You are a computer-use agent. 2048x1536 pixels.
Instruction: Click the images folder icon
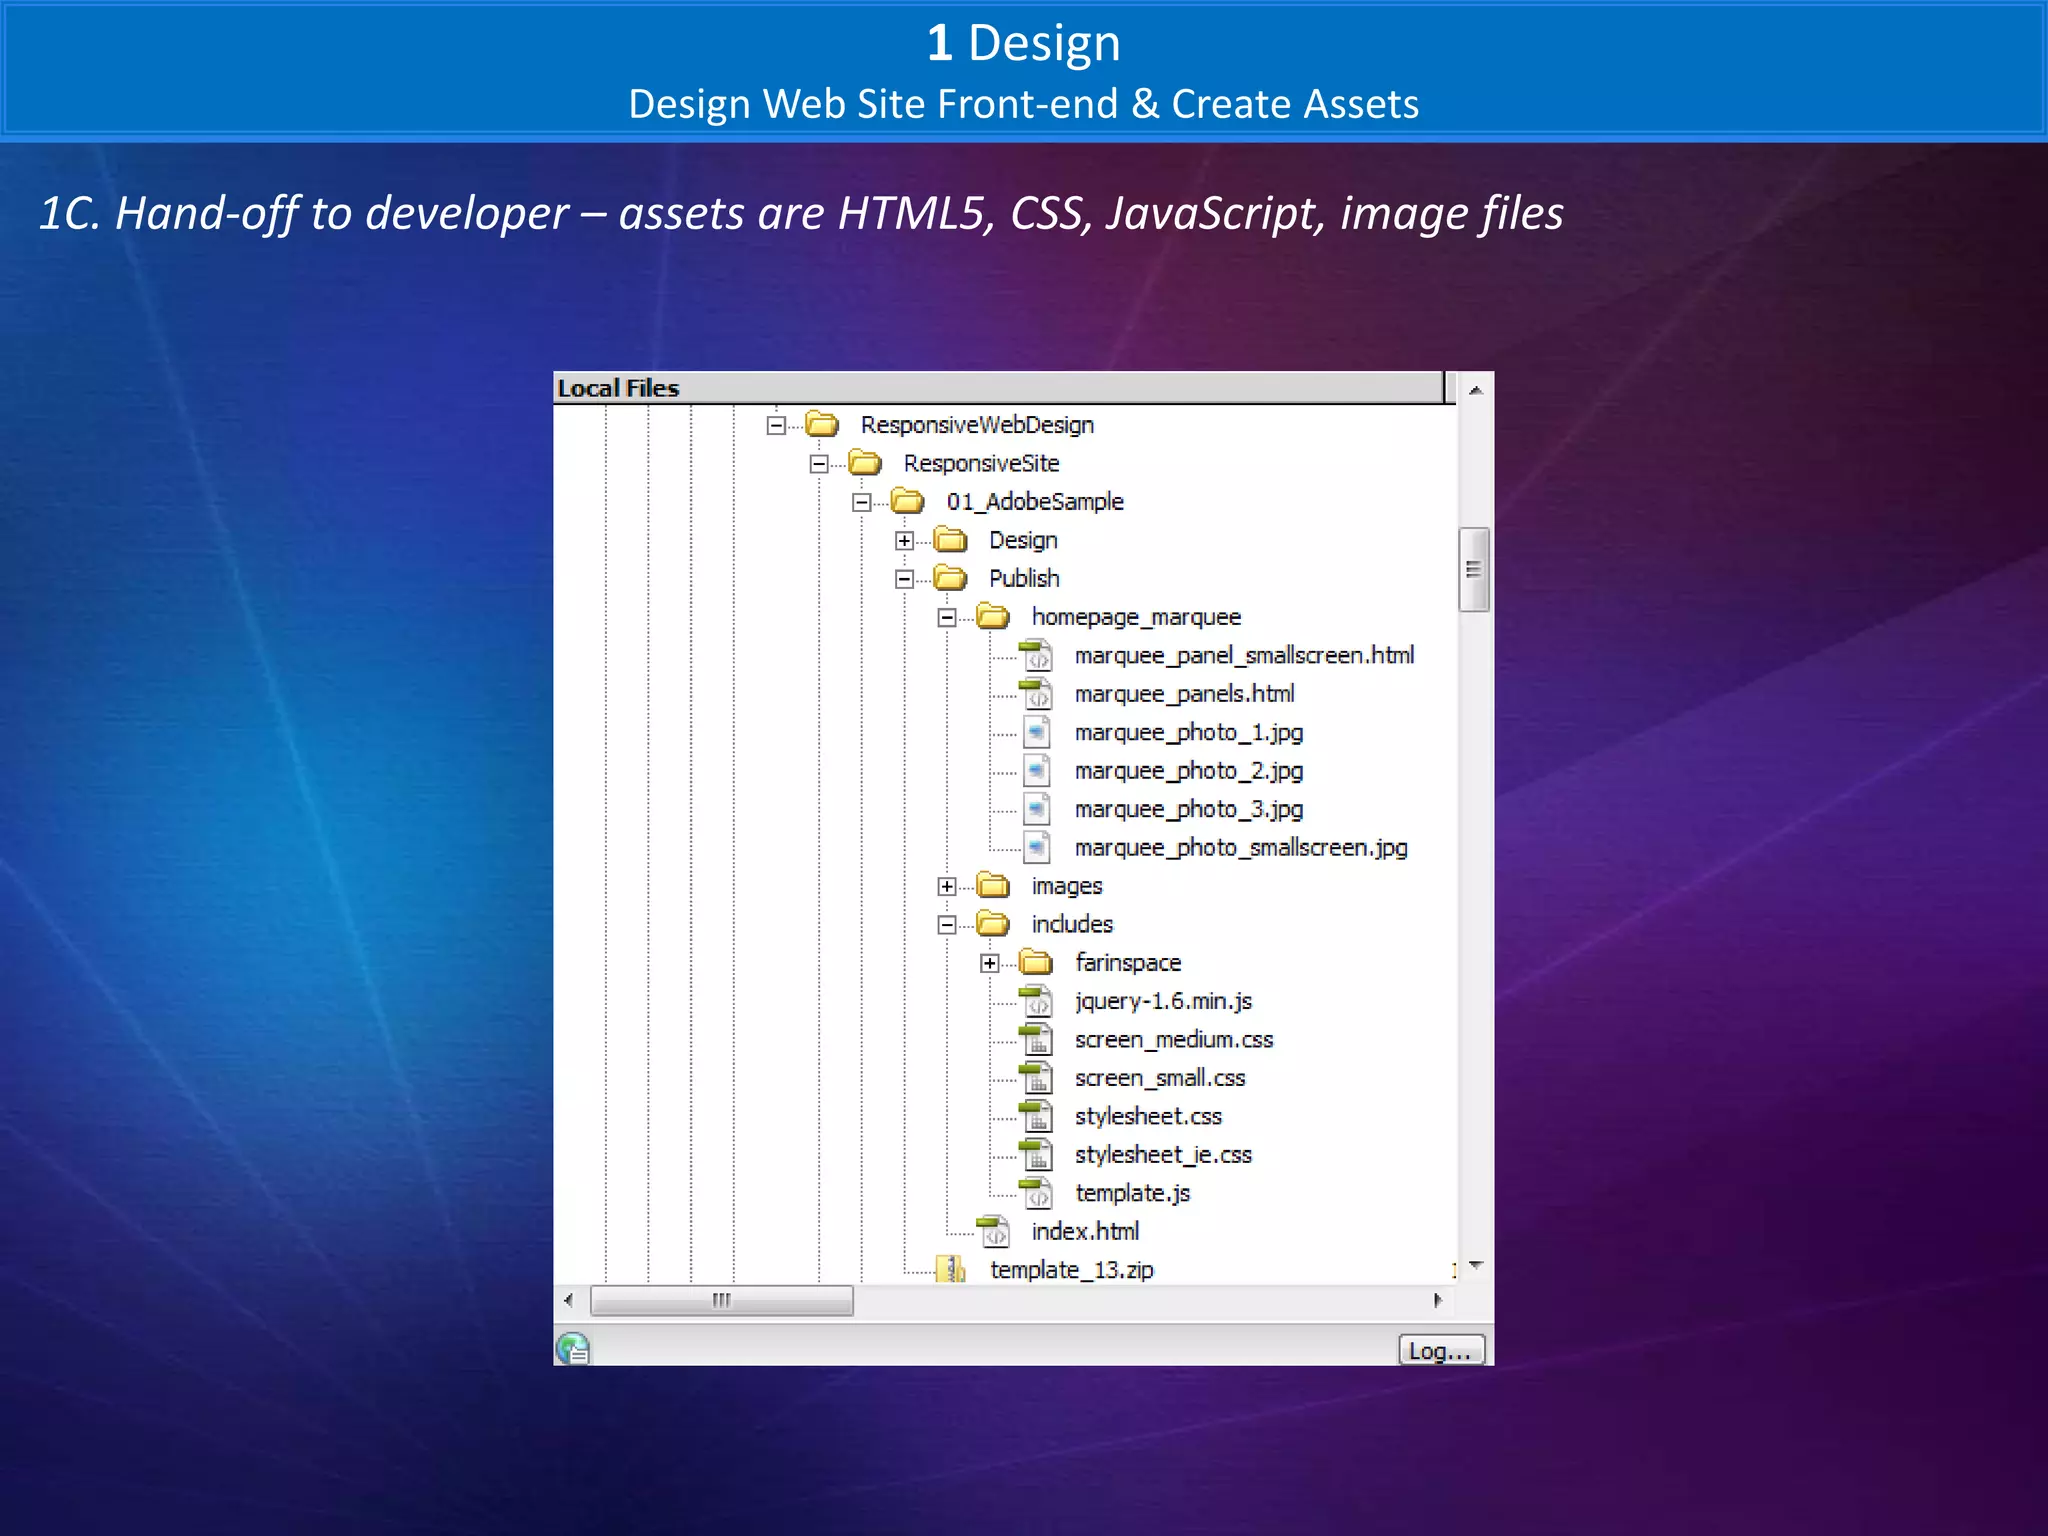click(994, 885)
